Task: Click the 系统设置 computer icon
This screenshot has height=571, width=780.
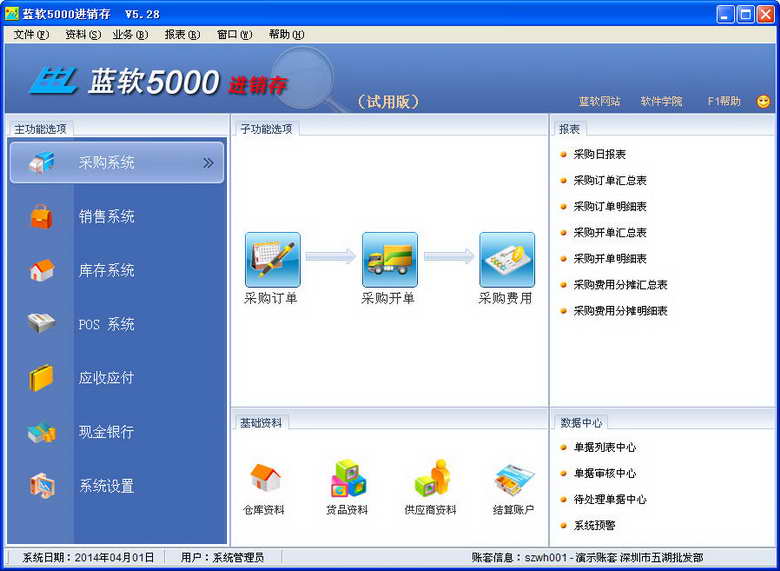Action: 42,485
